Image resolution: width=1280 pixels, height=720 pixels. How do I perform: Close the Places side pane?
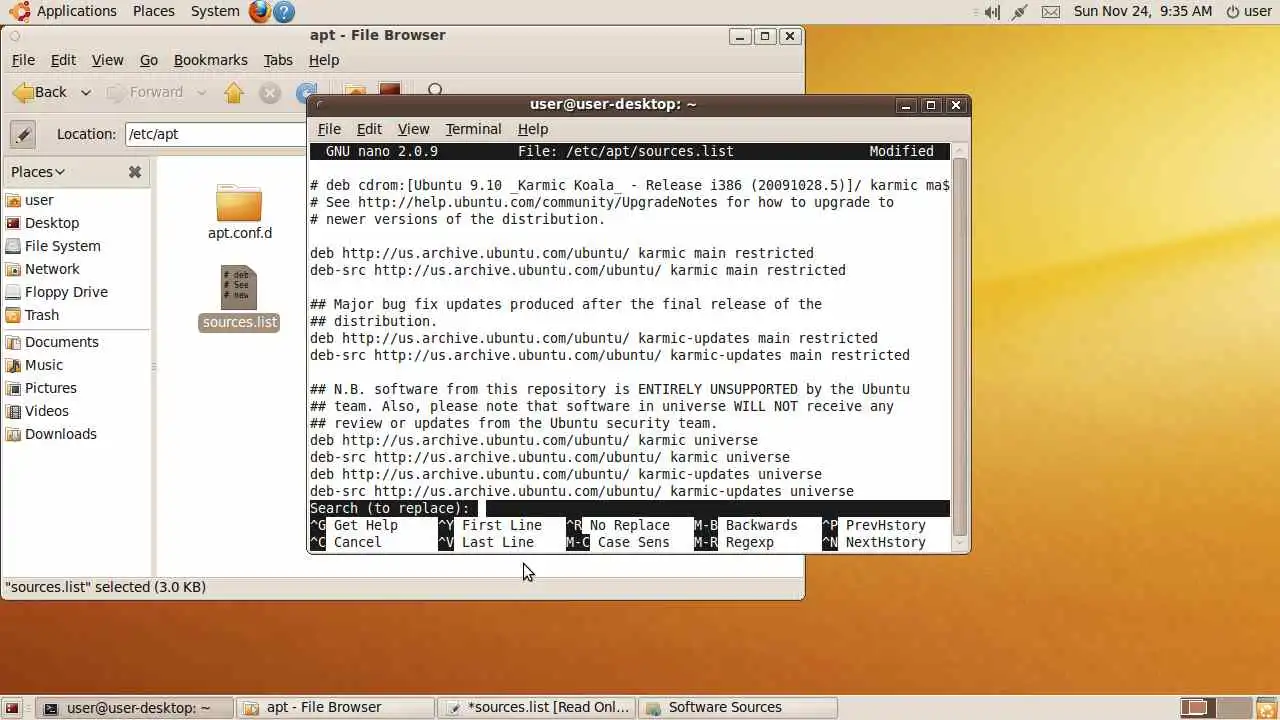click(x=135, y=172)
